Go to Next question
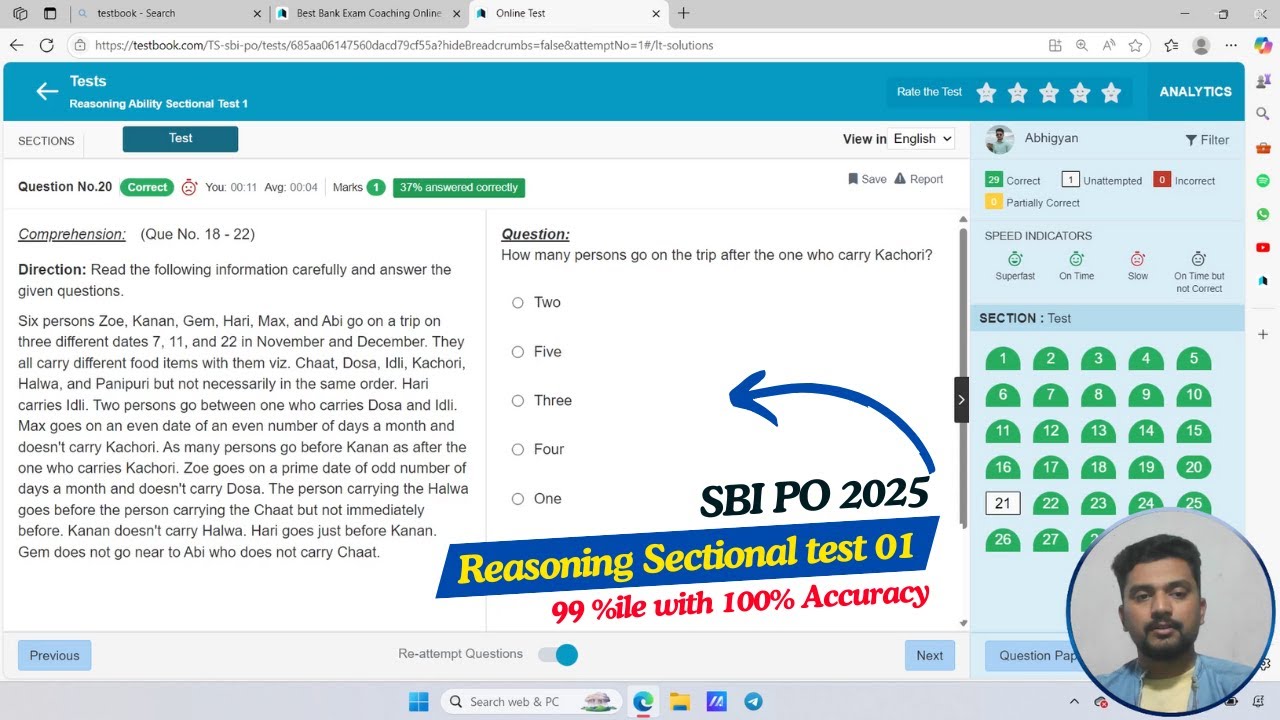The width and height of the screenshot is (1280, 720). (930, 656)
